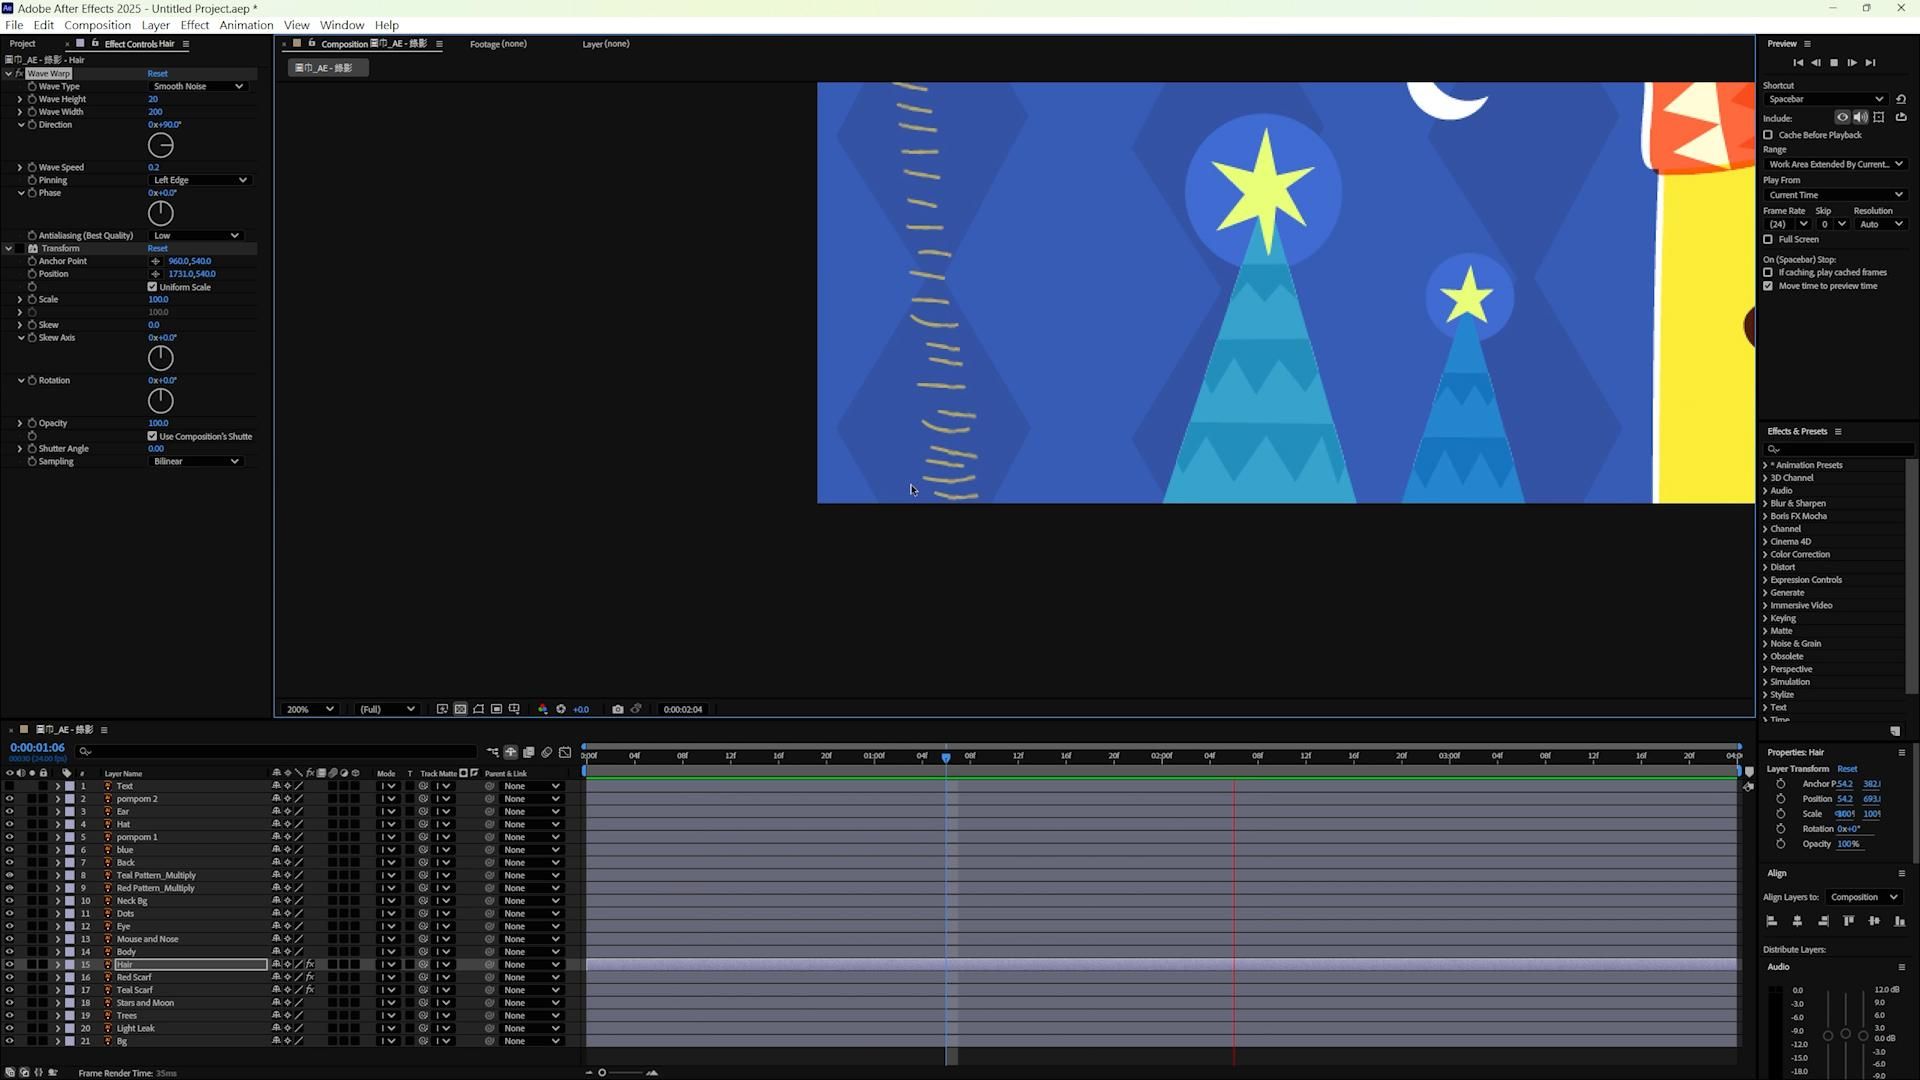This screenshot has height=1080, width=1920.
Task: Jump to first frame in Preview panel
Action: click(1797, 62)
